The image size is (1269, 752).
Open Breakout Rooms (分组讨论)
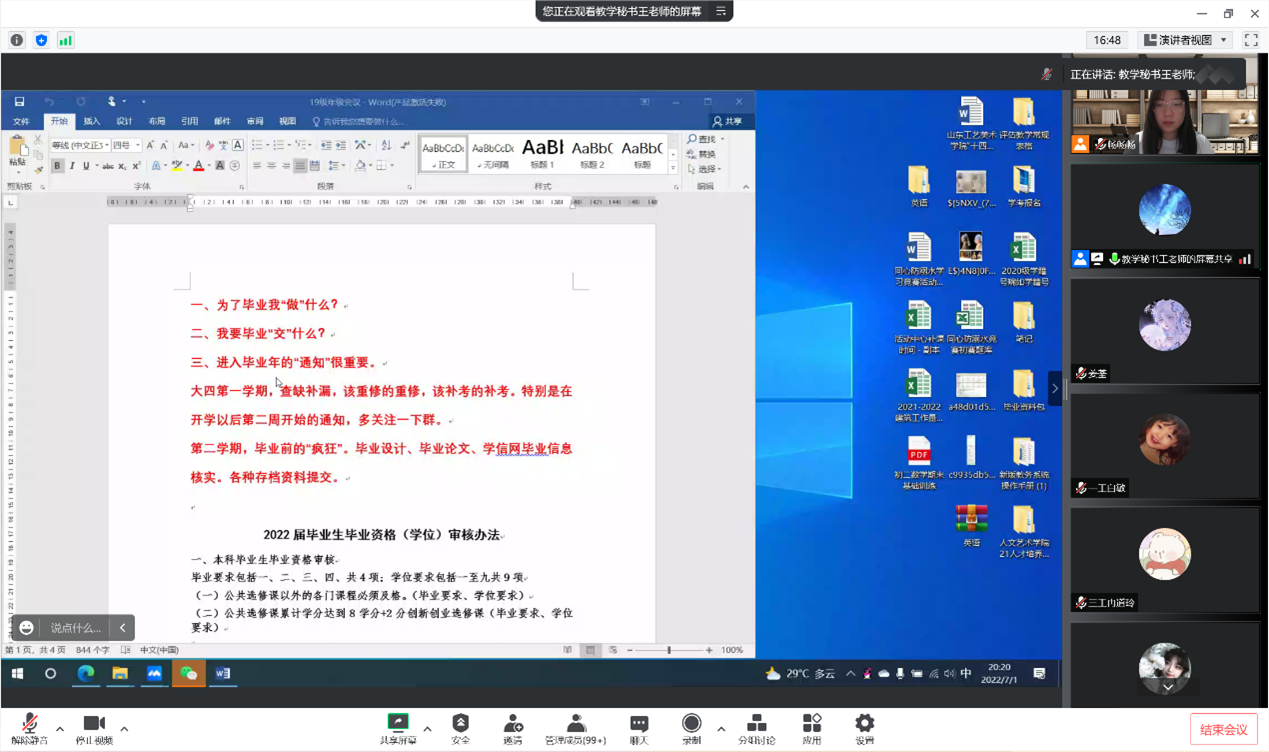[x=756, y=727]
